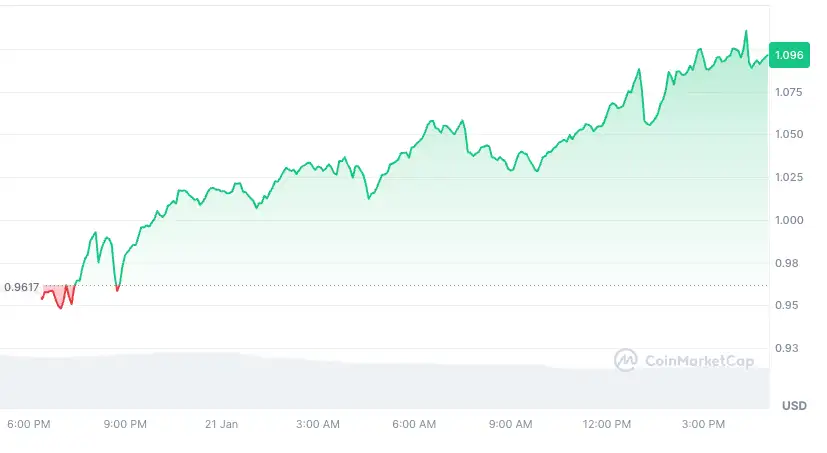Click the CoinMarketCap watermark text

[699, 361]
